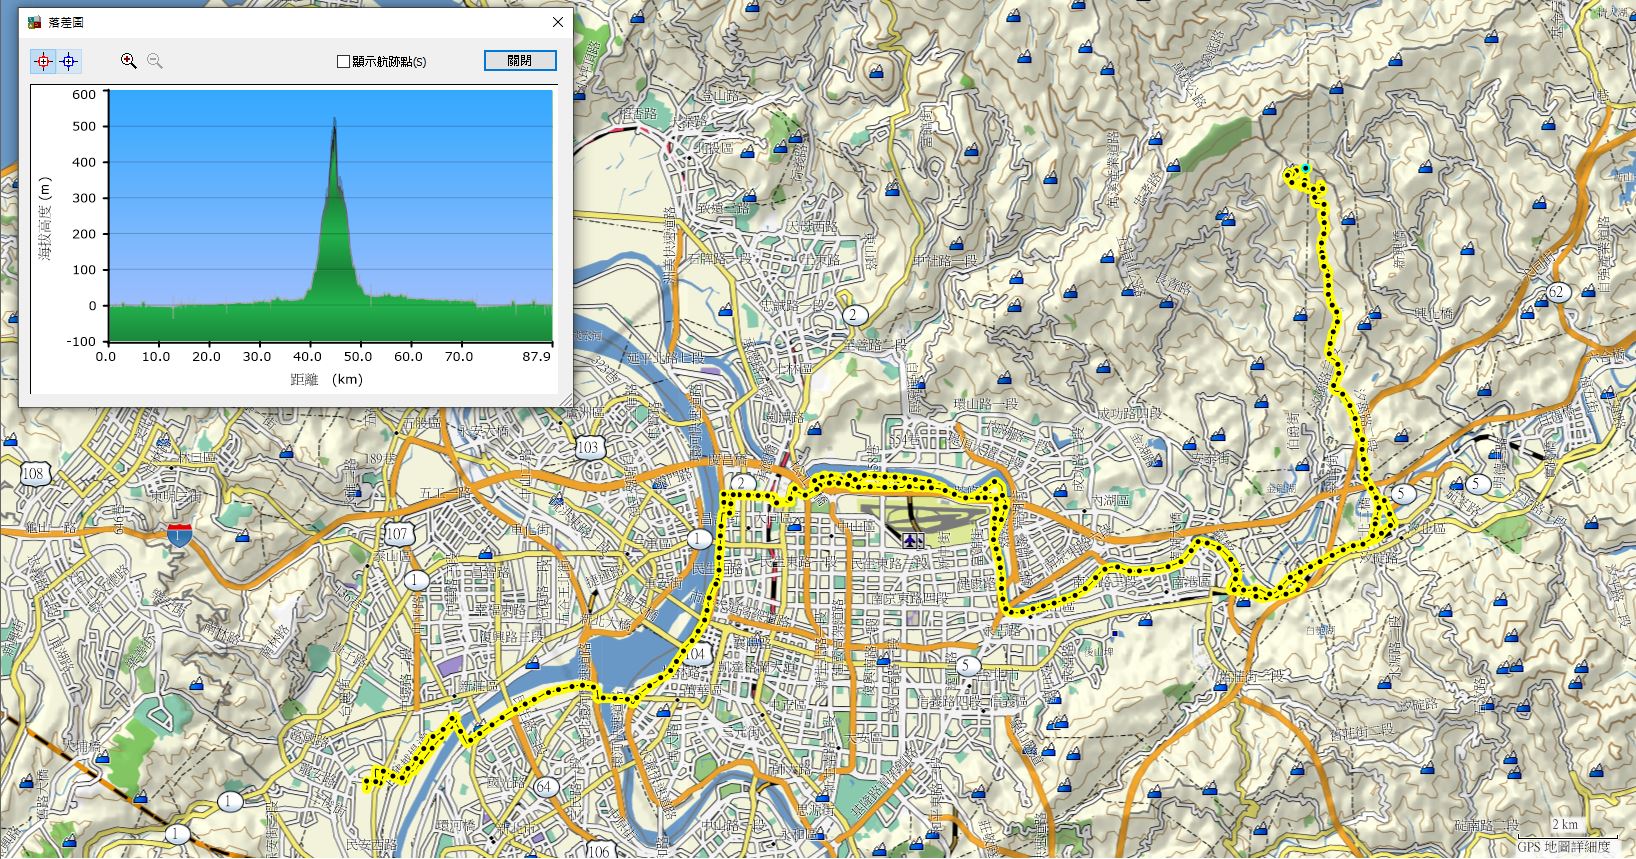This screenshot has width=1636, height=859.
Task: Click the zoom in magnifier
Action: [x=128, y=61]
